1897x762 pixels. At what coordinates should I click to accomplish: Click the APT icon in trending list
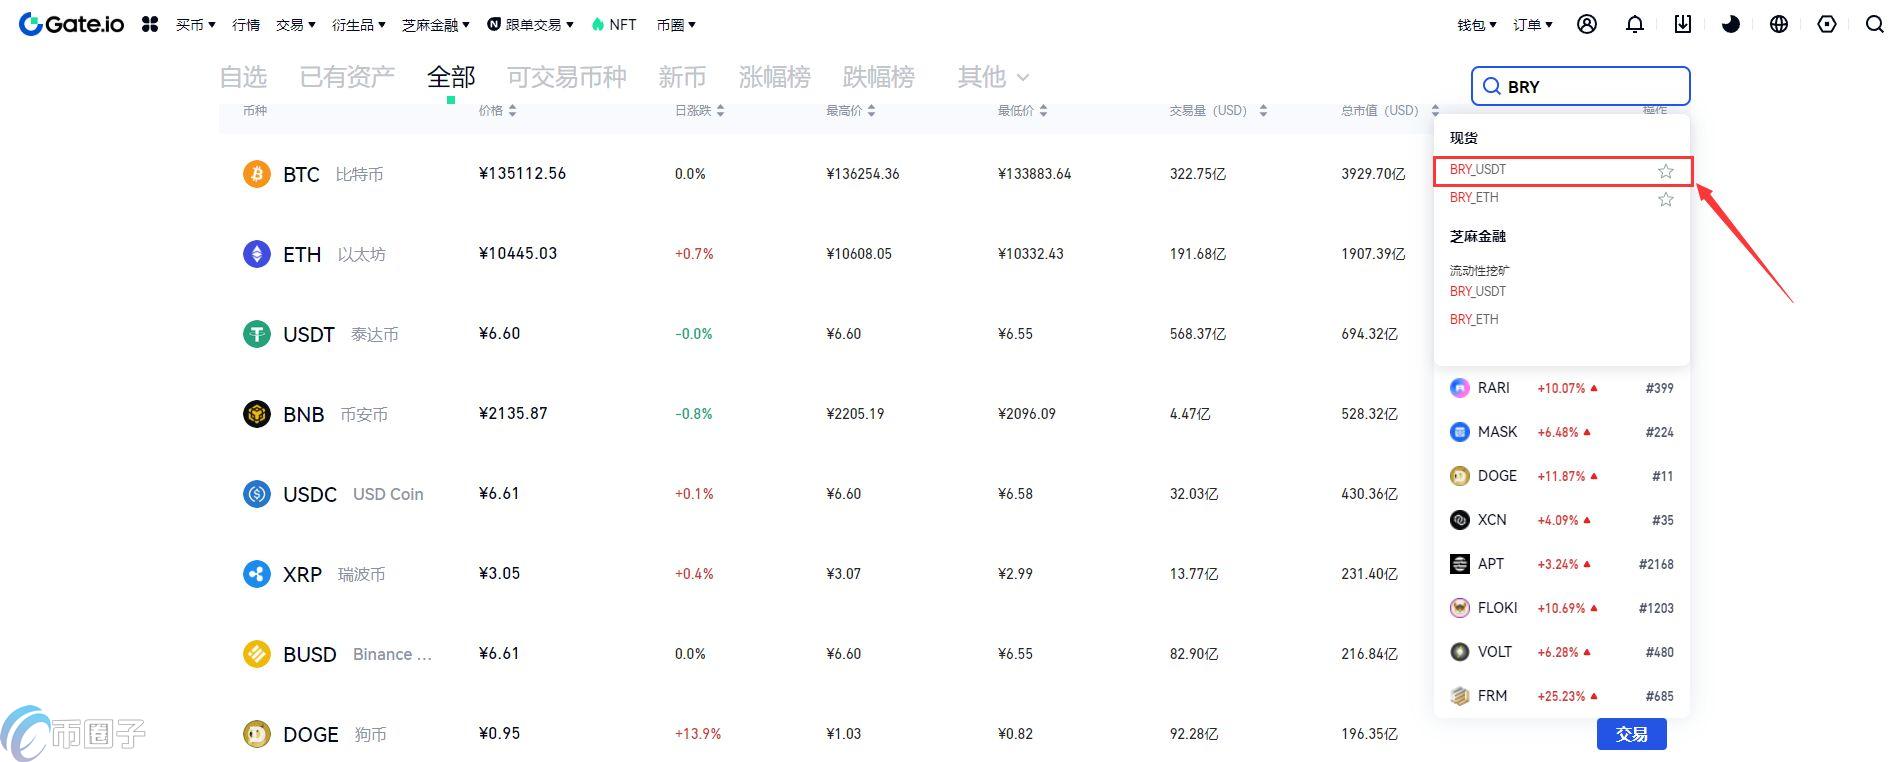1460,564
